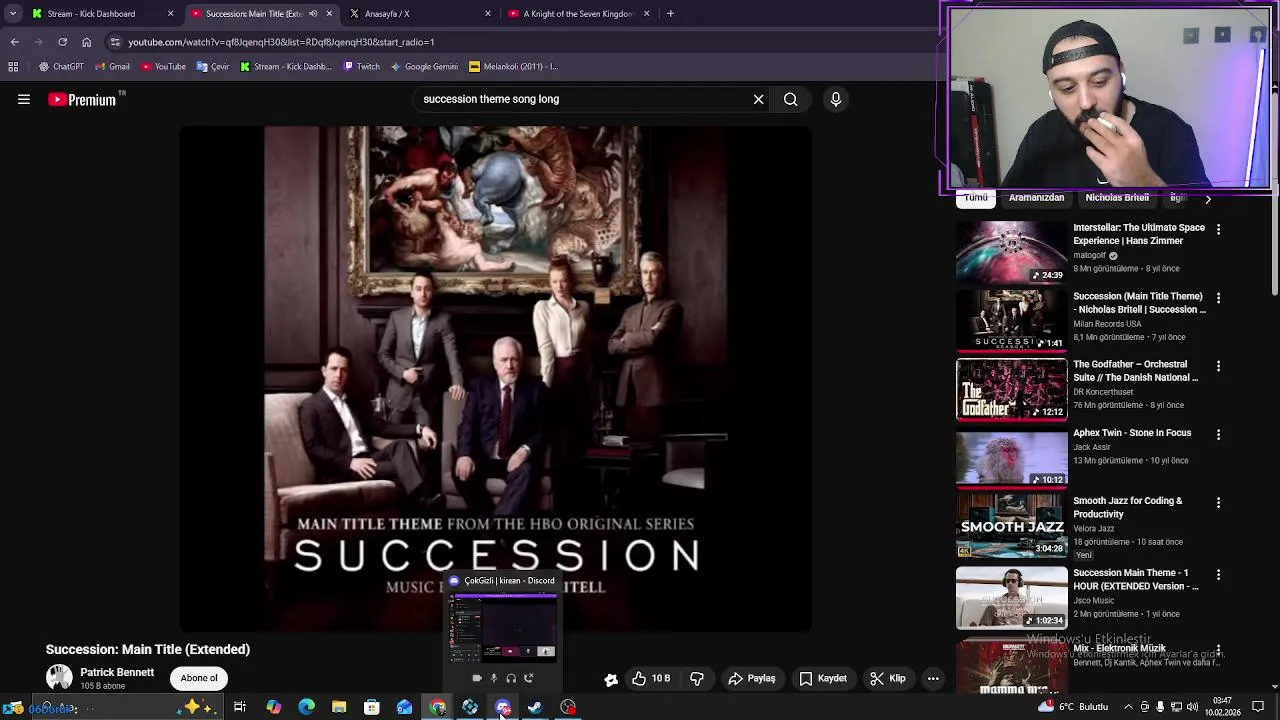Save video with Kaydet button
1280x720 pixels.
[x=823, y=678]
